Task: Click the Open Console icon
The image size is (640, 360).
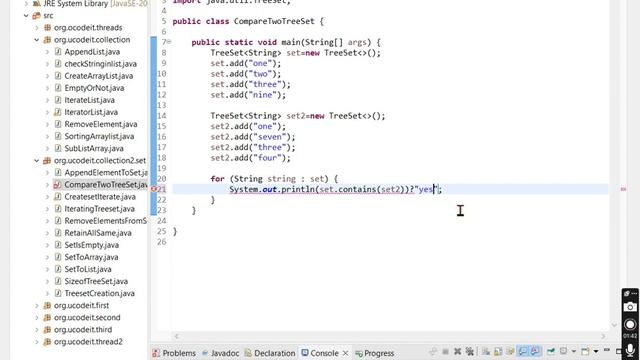Action: [585, 351]
